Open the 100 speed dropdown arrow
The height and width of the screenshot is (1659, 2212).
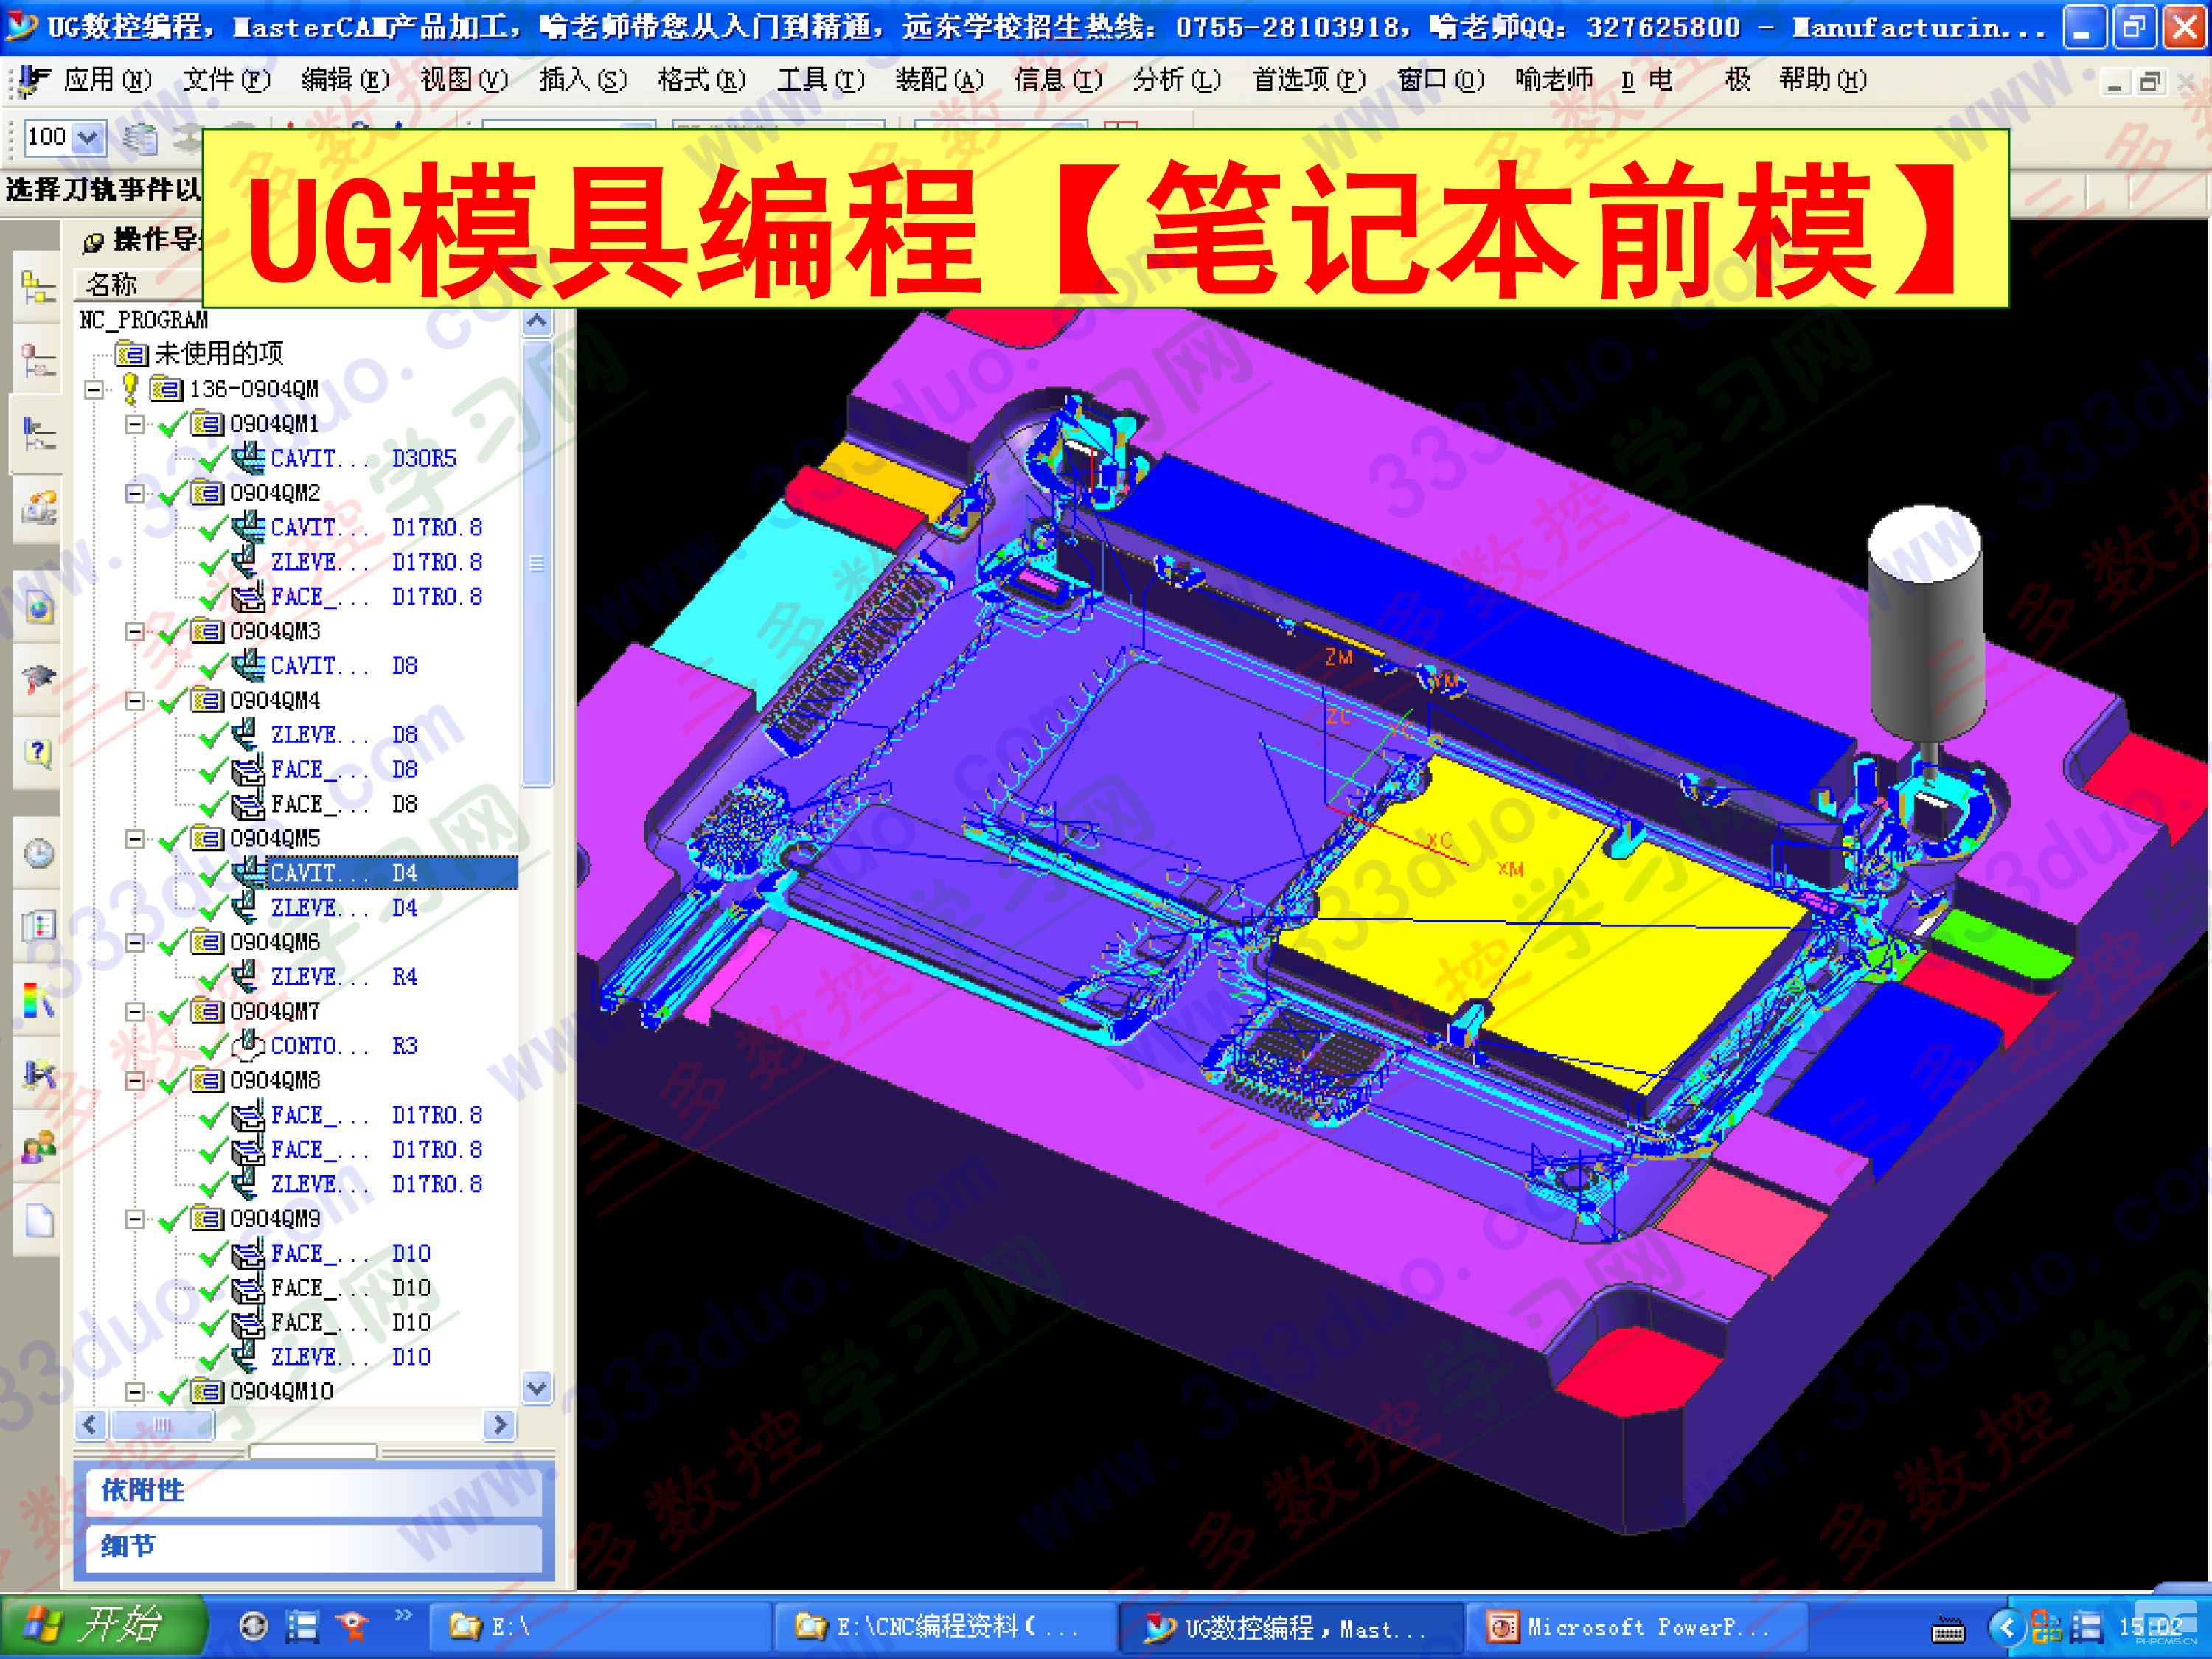tap(88, 138)
